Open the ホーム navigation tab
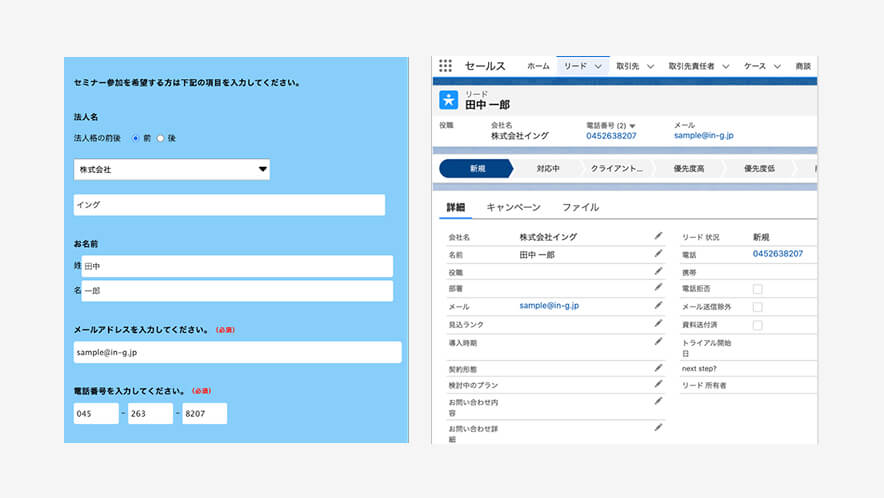Screen dimensions: 884x498 click(538, 66)
